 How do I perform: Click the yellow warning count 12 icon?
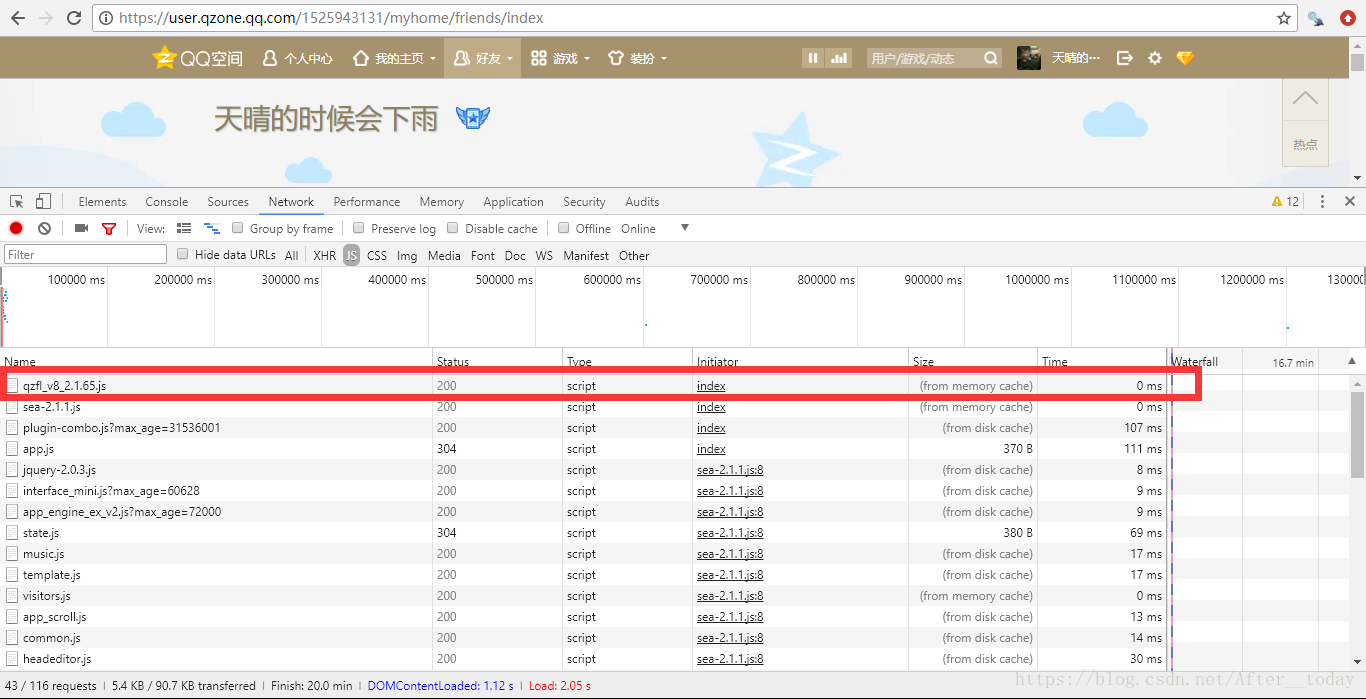[1285, 201]
